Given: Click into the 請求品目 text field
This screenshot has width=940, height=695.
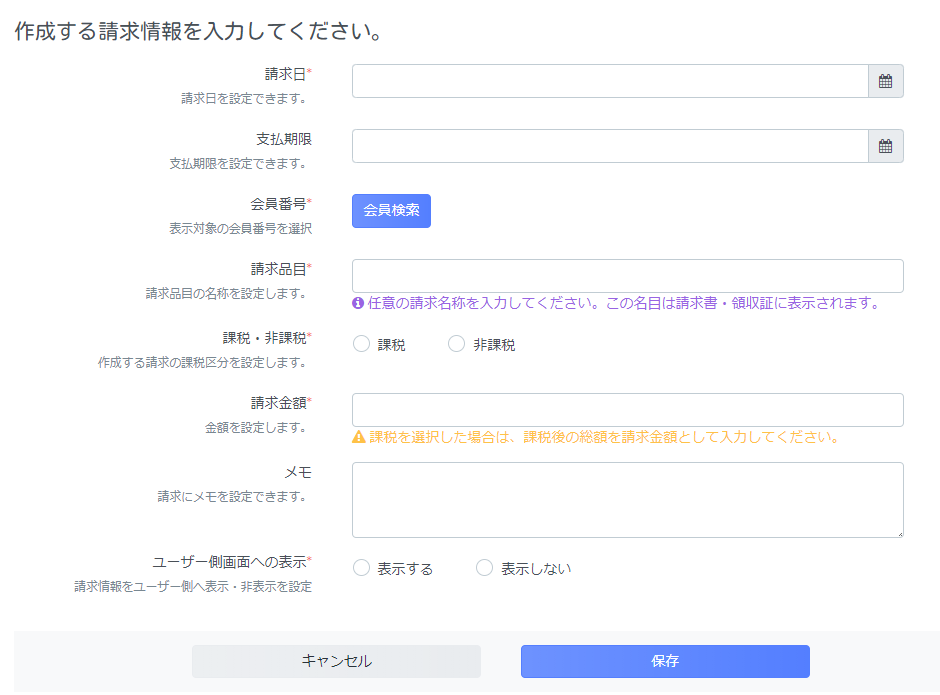Looking at the screenshot, I should tap(628, 276).
